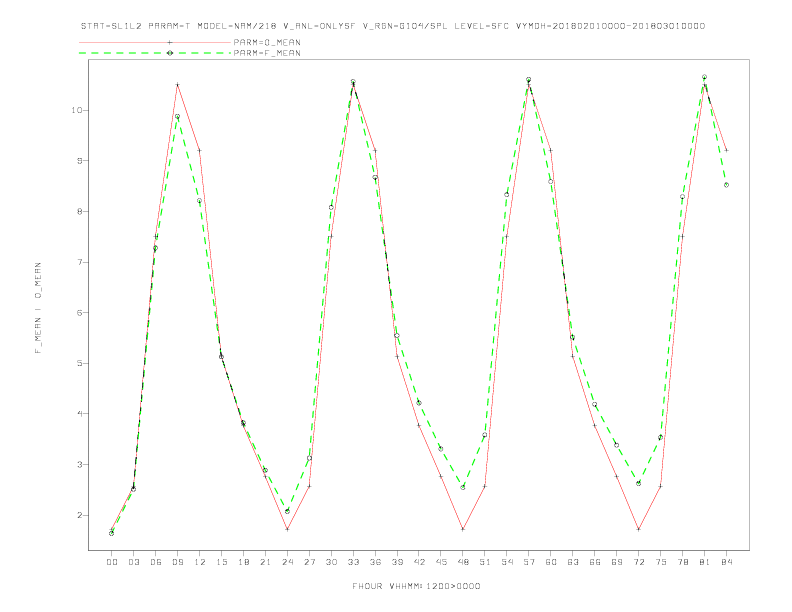
Task: Click the x-axis tick label 30
Action: (331, 562)
